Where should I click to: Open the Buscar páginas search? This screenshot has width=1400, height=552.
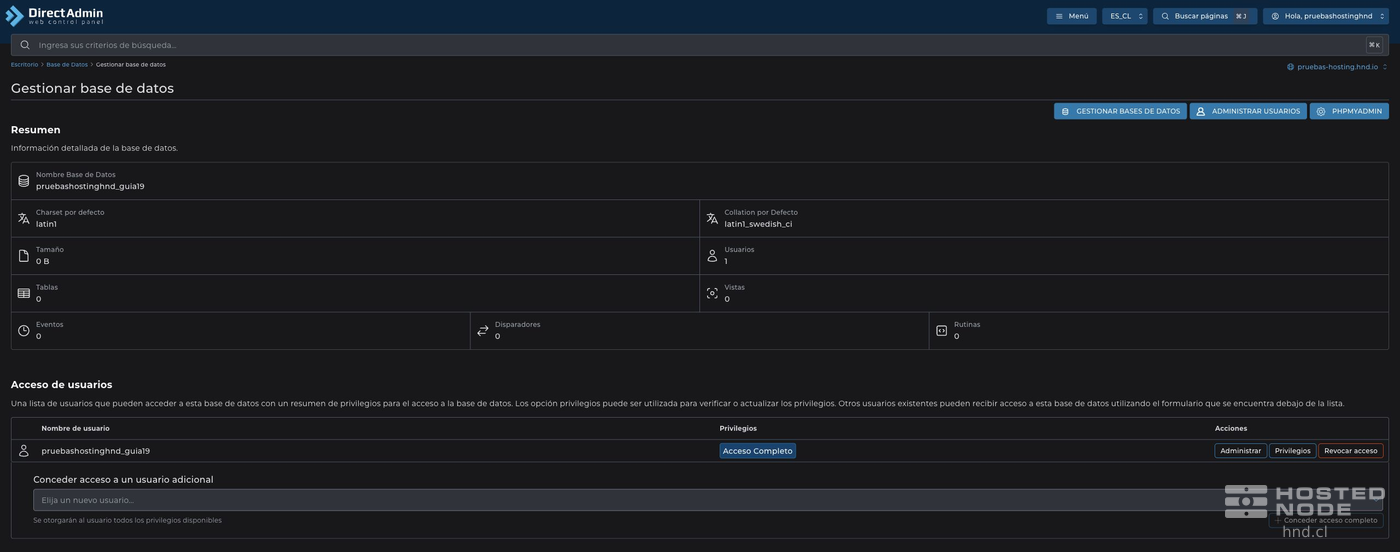point(1205,16)
